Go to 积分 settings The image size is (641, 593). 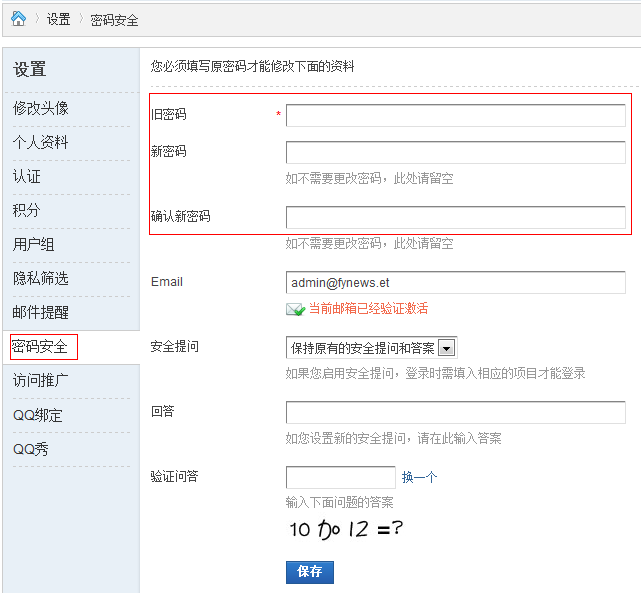(27, 210)
